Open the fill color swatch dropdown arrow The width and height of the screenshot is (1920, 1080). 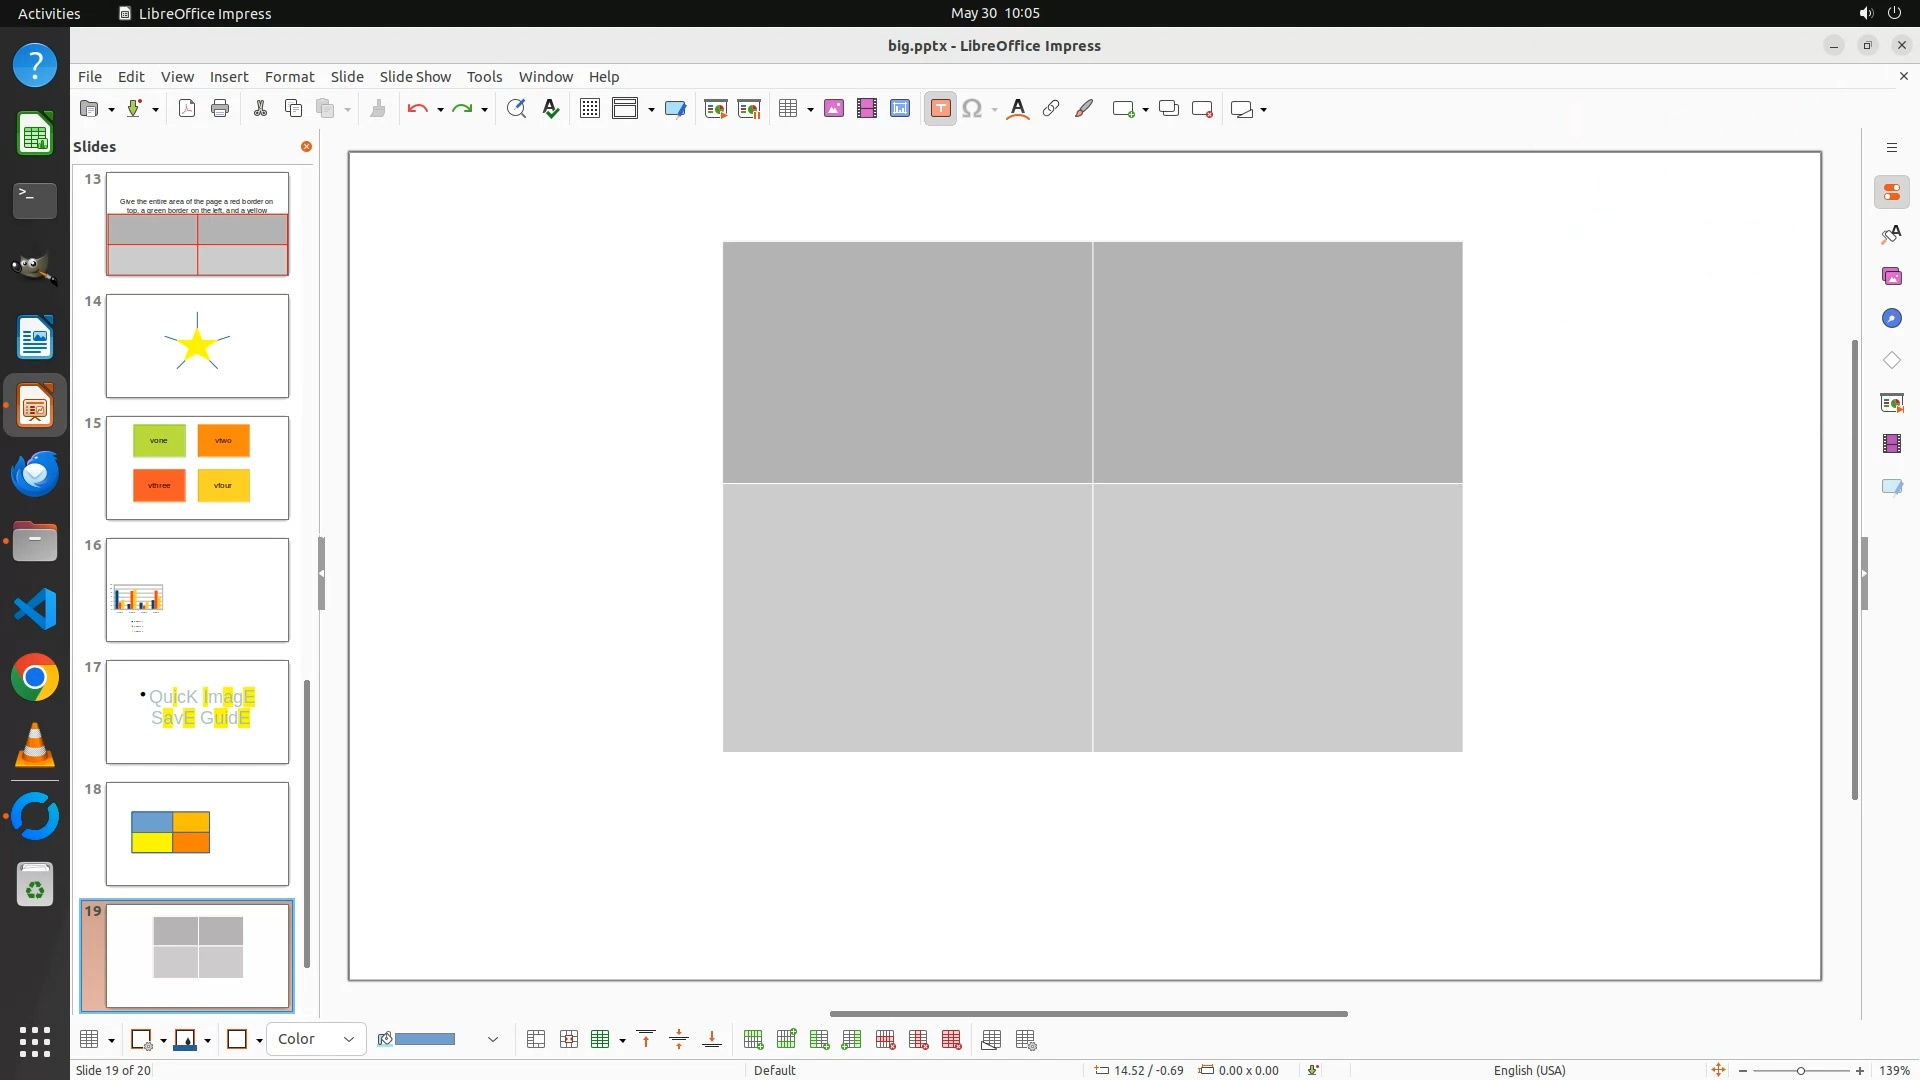pyautogui.click(x=493, y=1040)
